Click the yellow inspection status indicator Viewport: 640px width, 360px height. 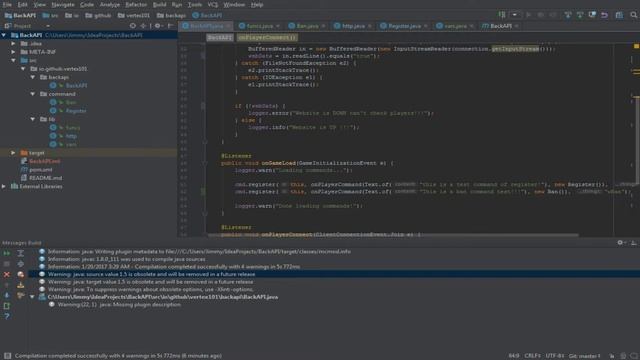(636, 46)
